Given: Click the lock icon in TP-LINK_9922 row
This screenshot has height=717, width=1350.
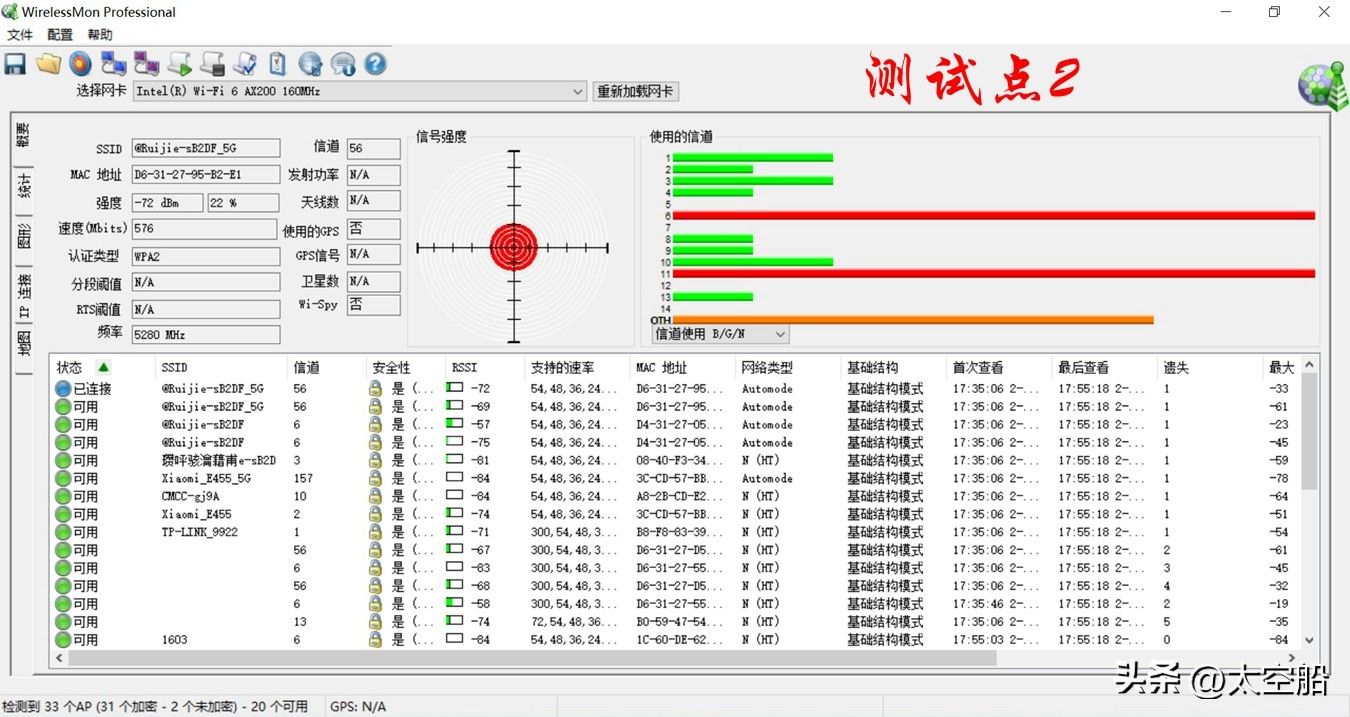Looking at the screenshot, I should tap(375, 532).
